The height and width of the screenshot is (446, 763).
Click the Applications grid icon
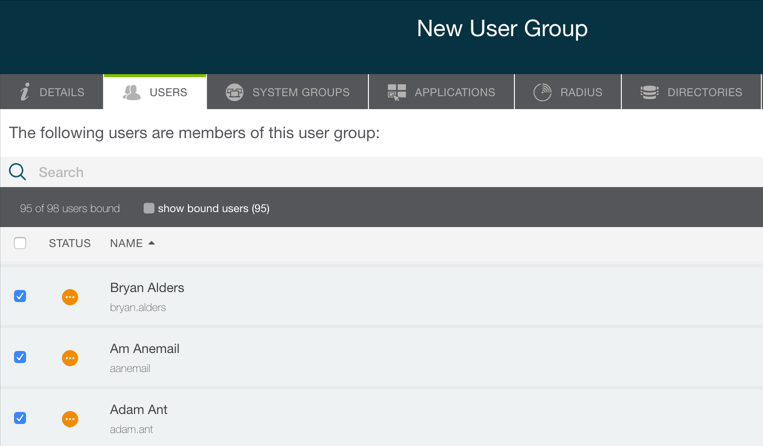point(397,92)
